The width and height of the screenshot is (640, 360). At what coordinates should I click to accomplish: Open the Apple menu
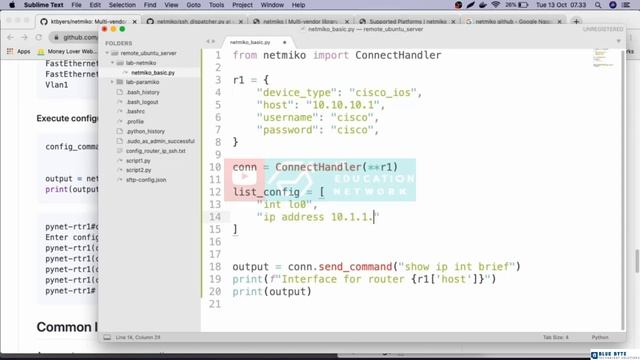pos(12,5)
